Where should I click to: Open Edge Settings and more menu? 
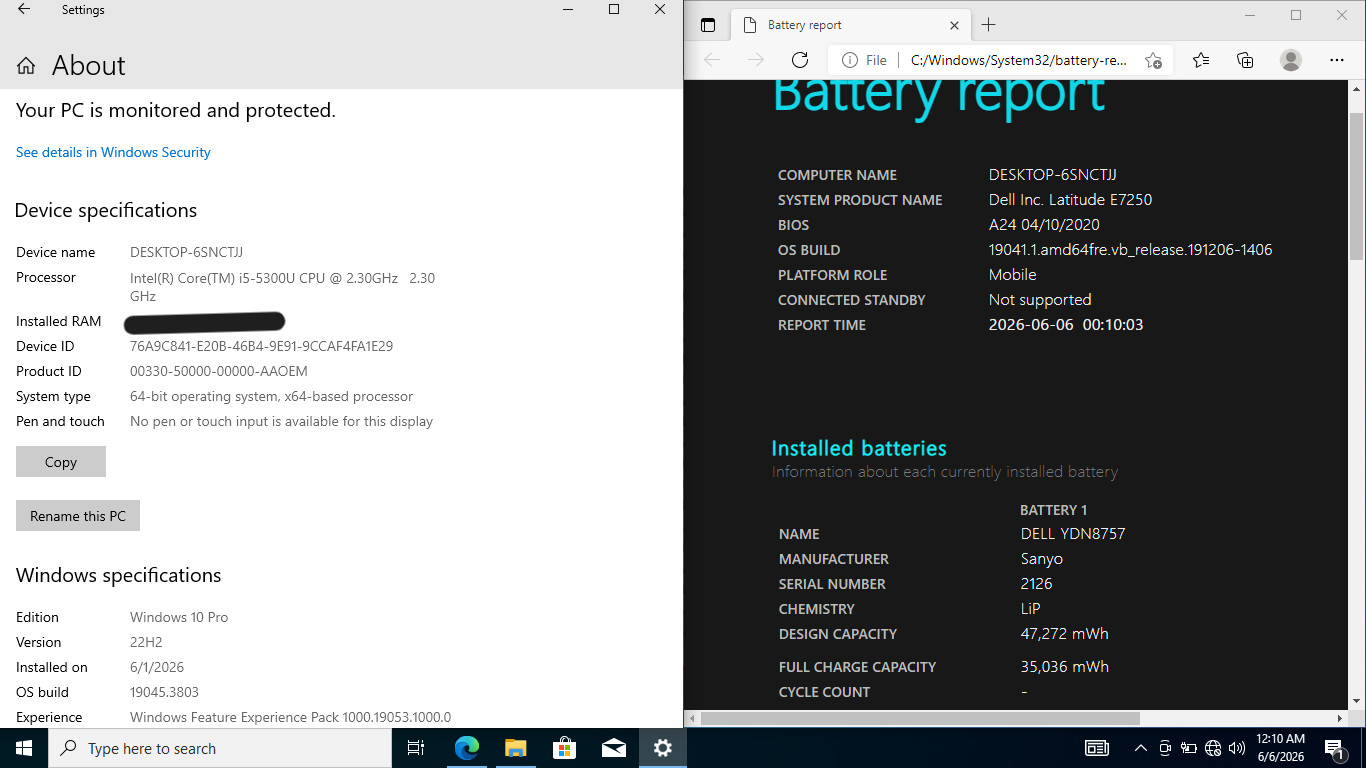1338,60
